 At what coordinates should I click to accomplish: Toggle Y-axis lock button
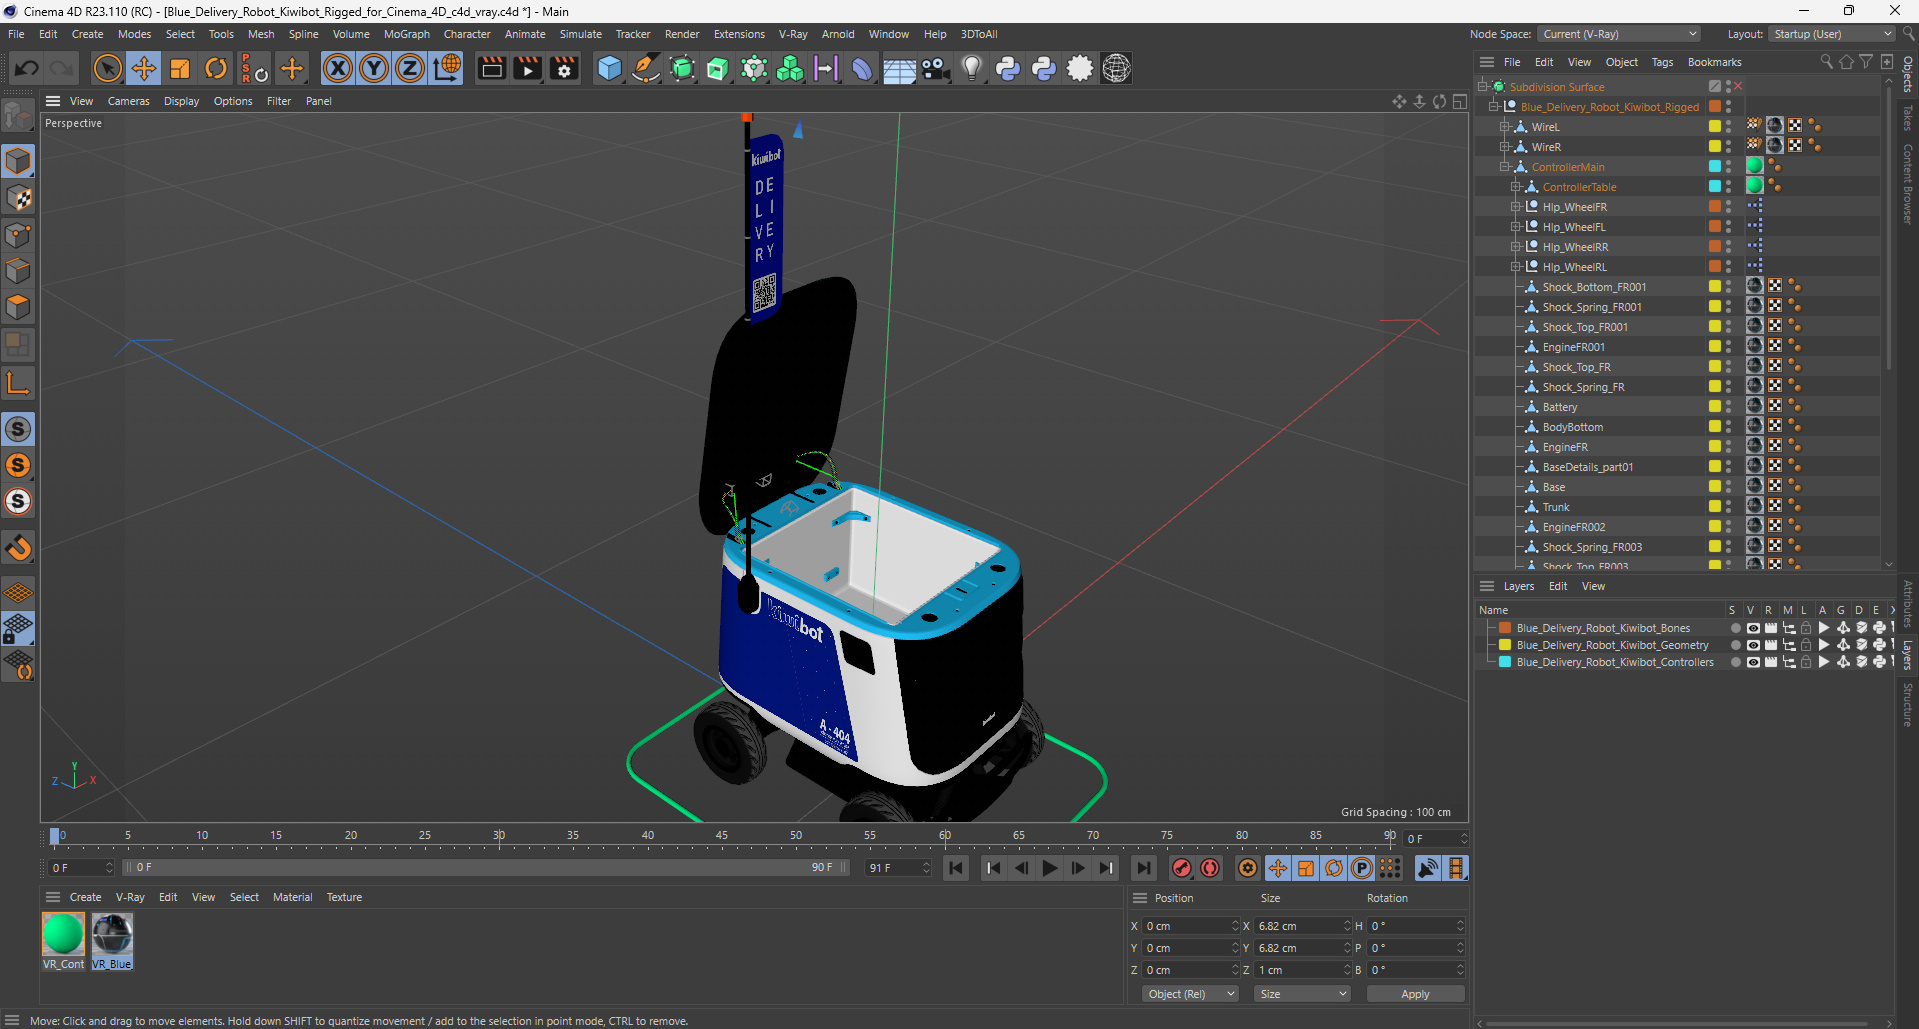coord(374,68)
